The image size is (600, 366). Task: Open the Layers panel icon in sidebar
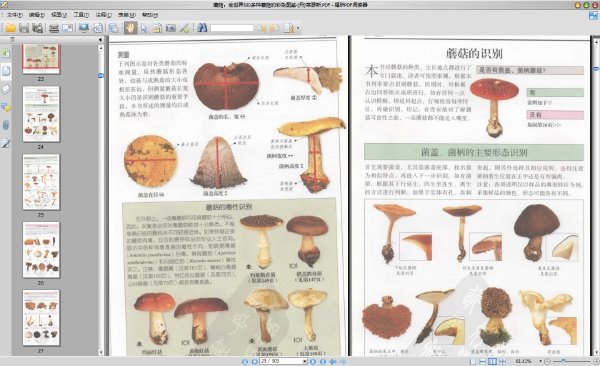5,89
